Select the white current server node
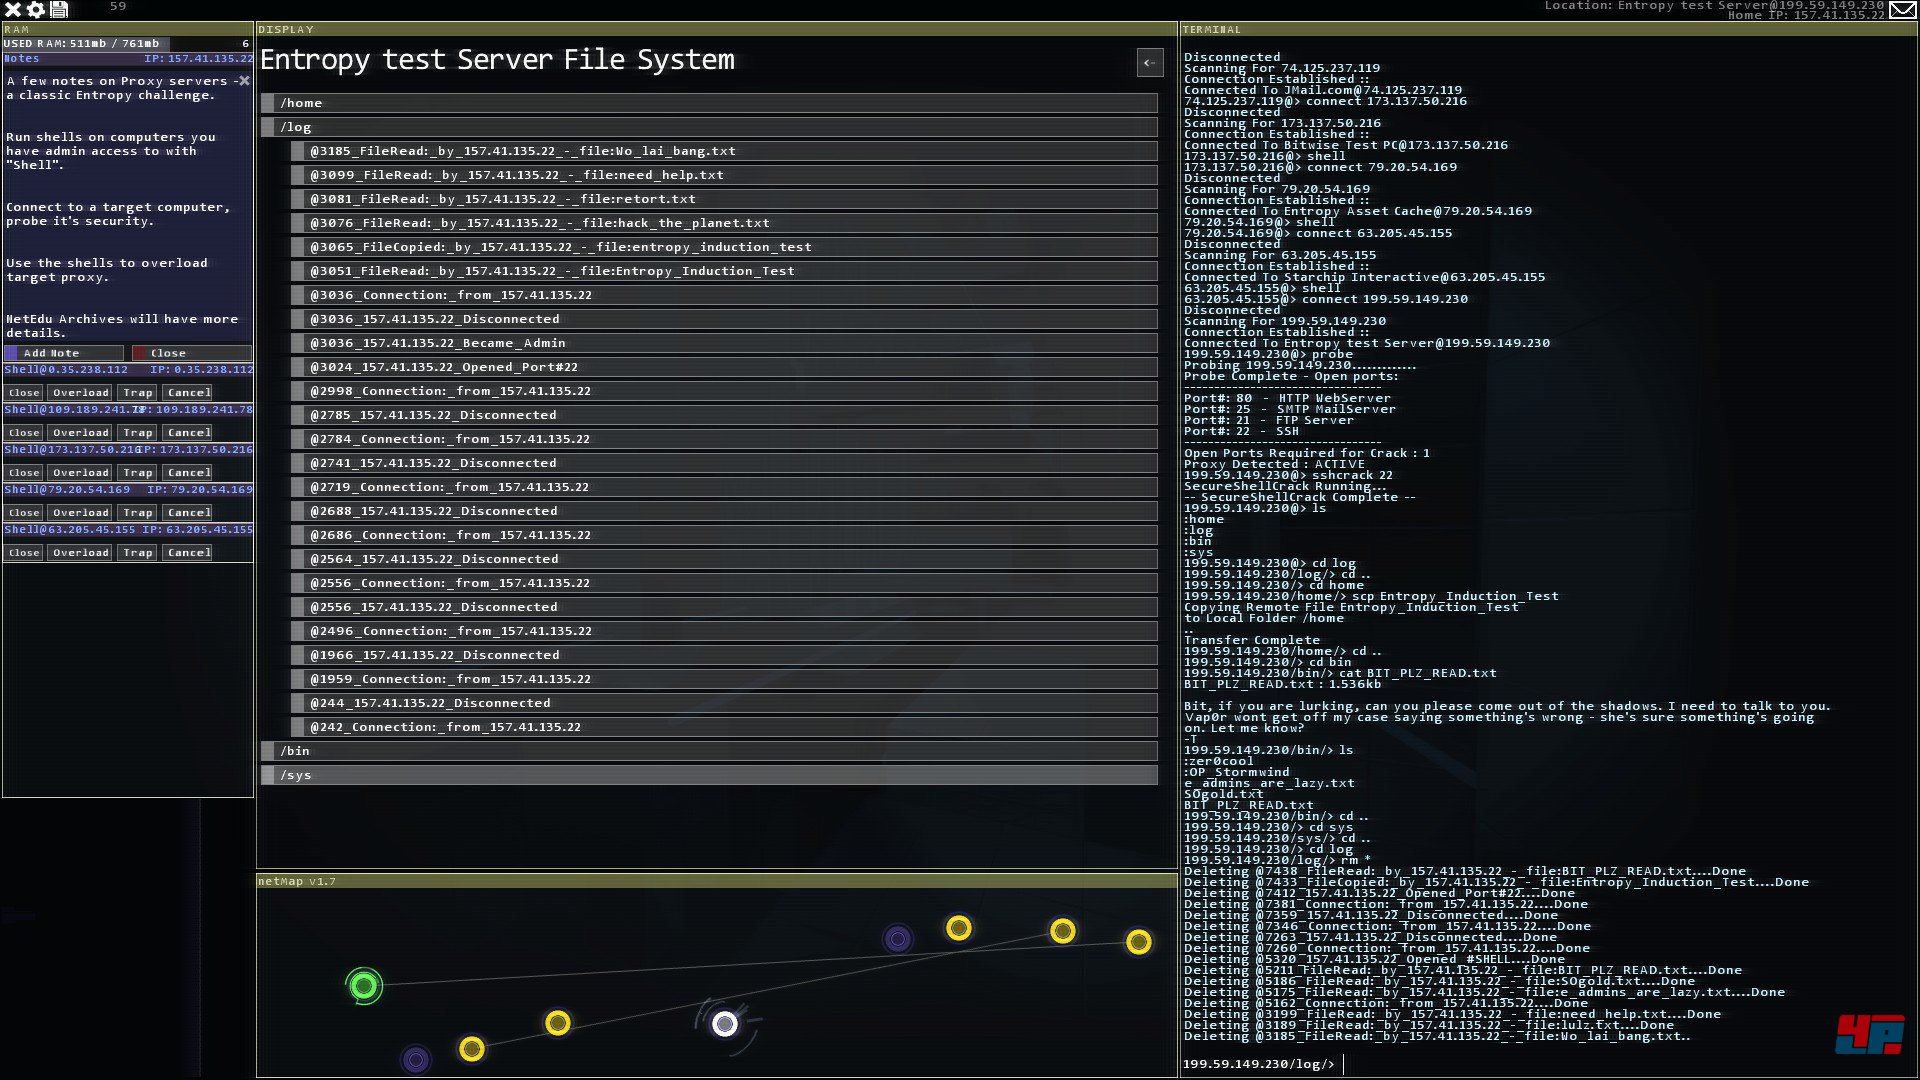 tap(725, 1024)
